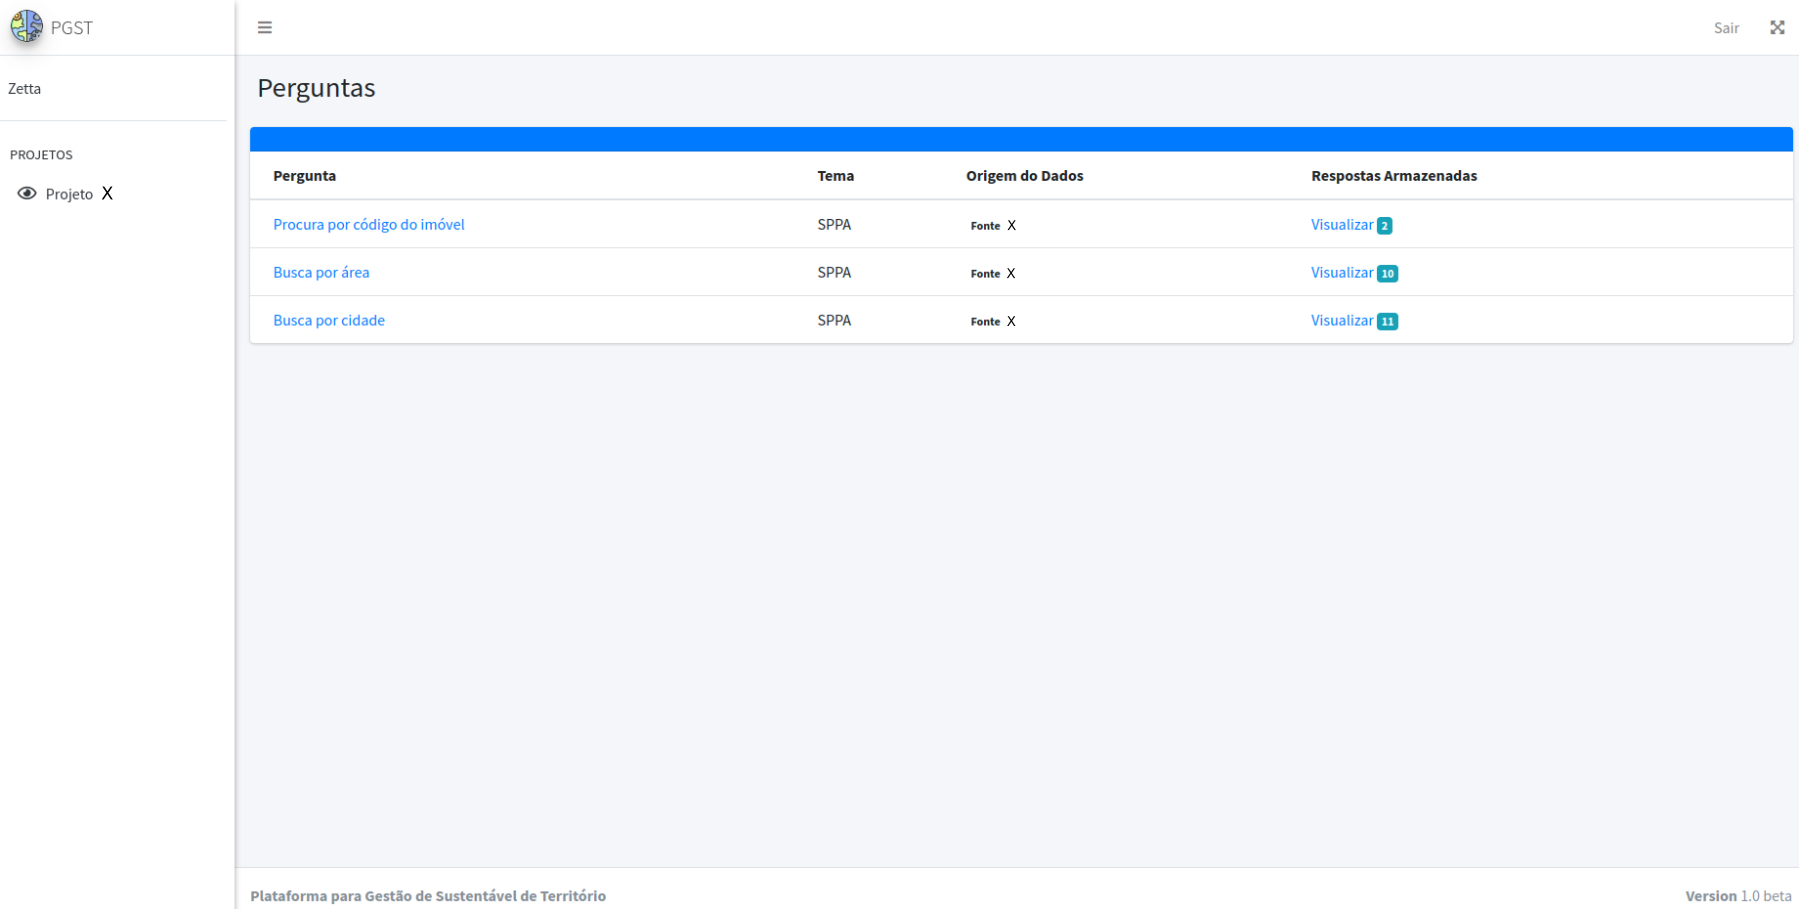
Task: Toggle the sidebar with the hamburger icon
Action: 265,28
